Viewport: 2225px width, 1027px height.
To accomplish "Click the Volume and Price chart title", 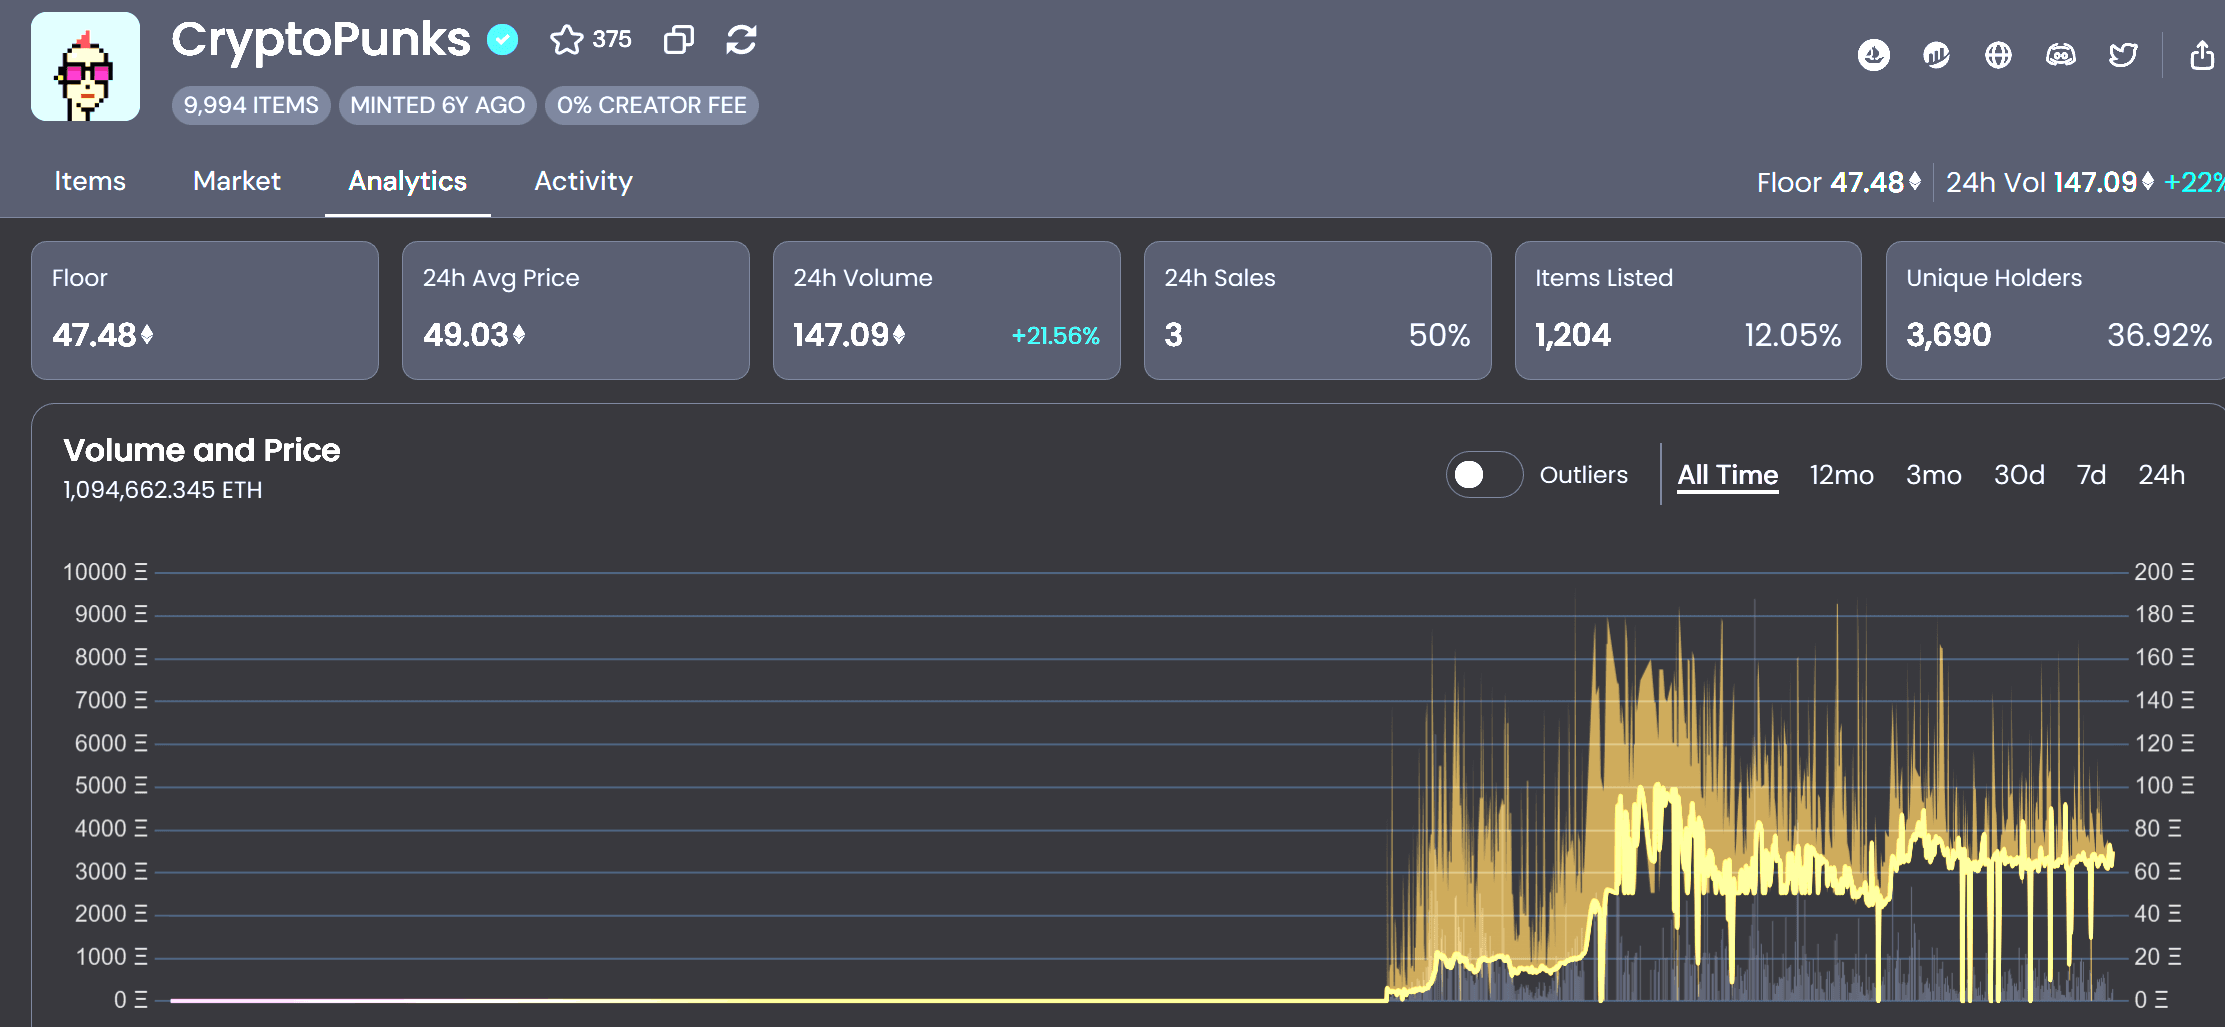I will click(x=202, y=450).
